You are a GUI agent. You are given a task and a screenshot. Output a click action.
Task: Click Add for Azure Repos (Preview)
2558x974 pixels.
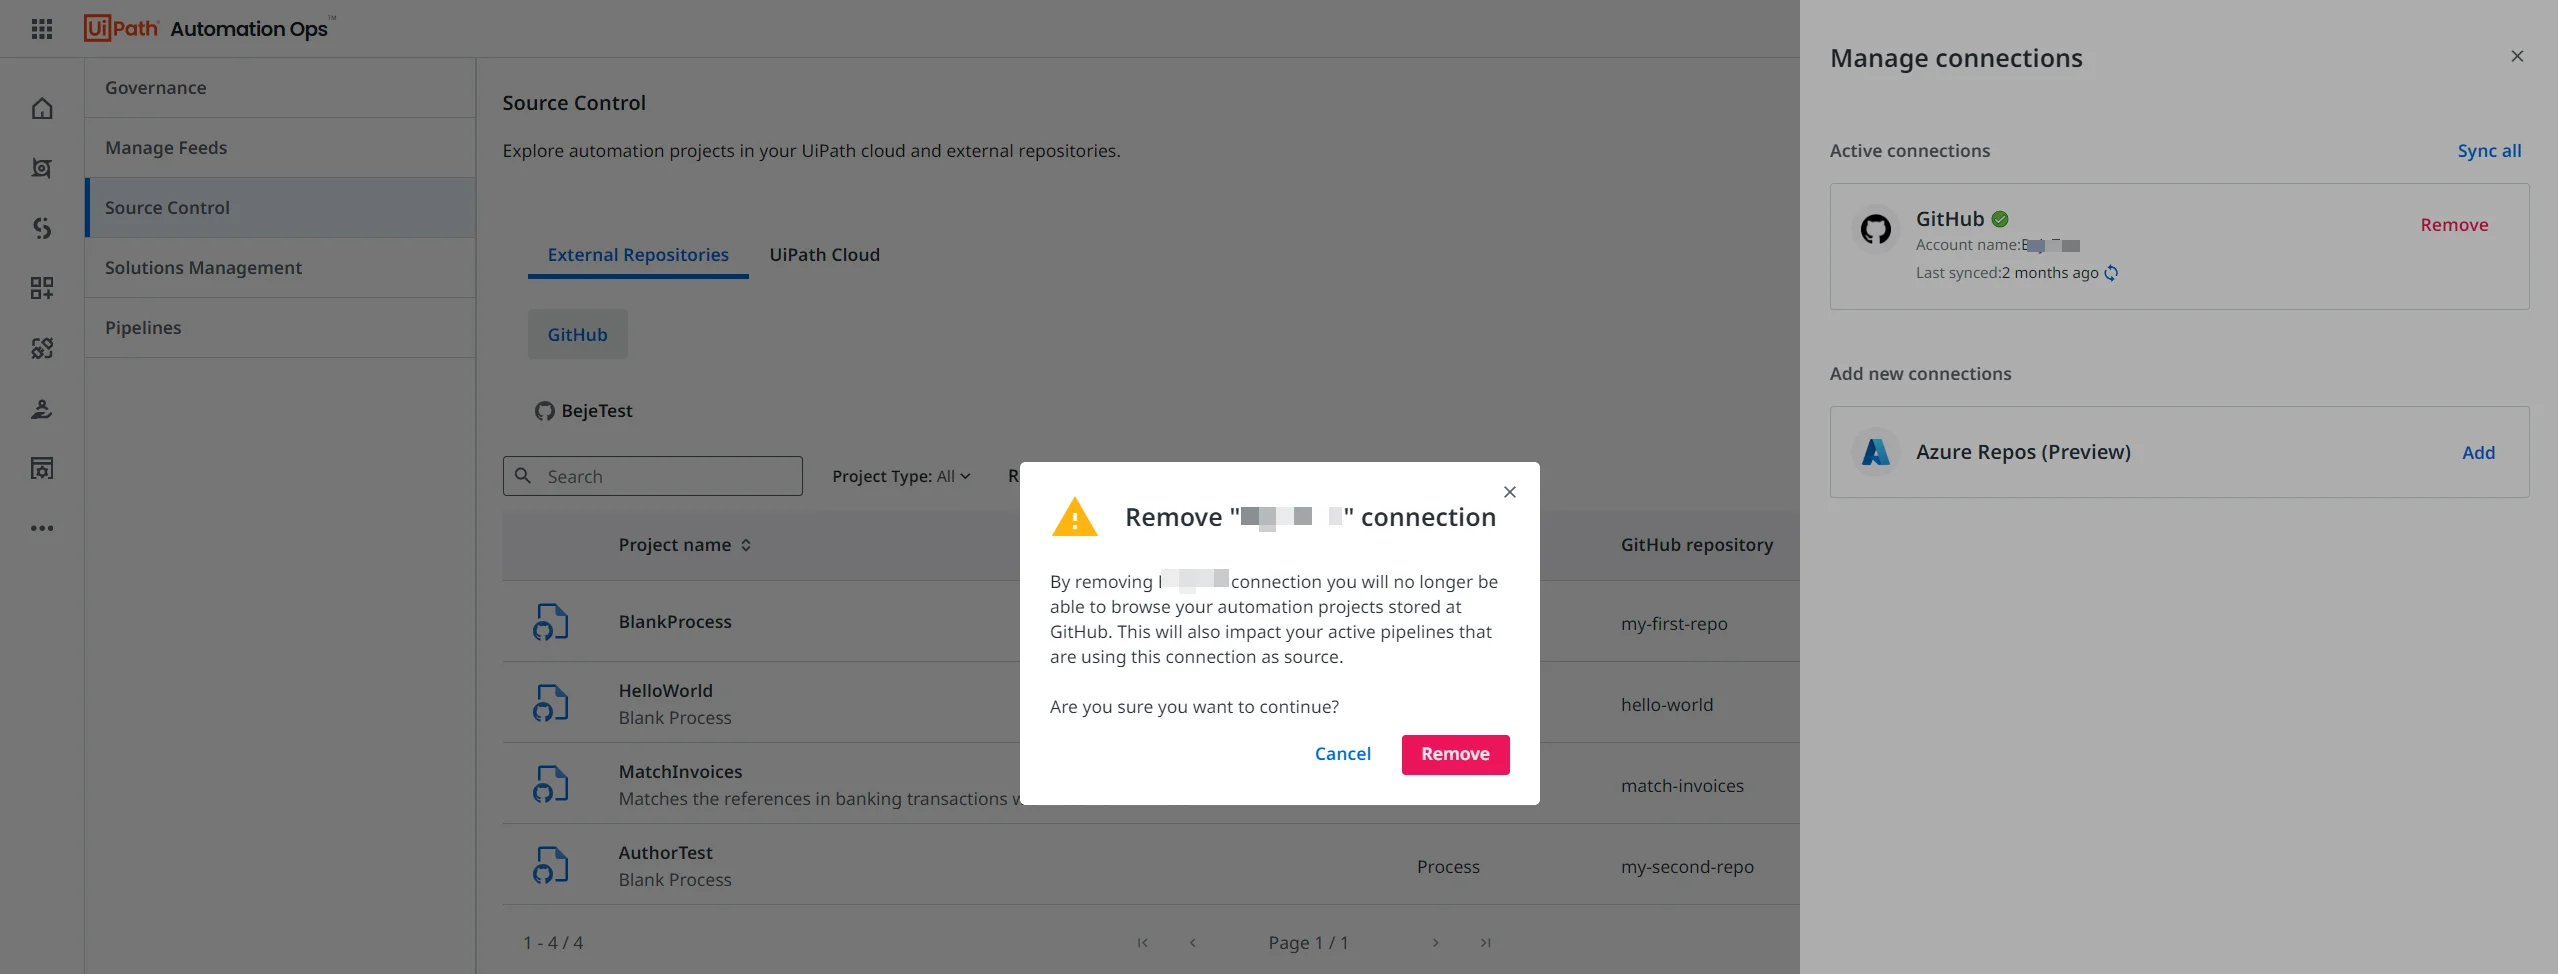[2478, 453]
